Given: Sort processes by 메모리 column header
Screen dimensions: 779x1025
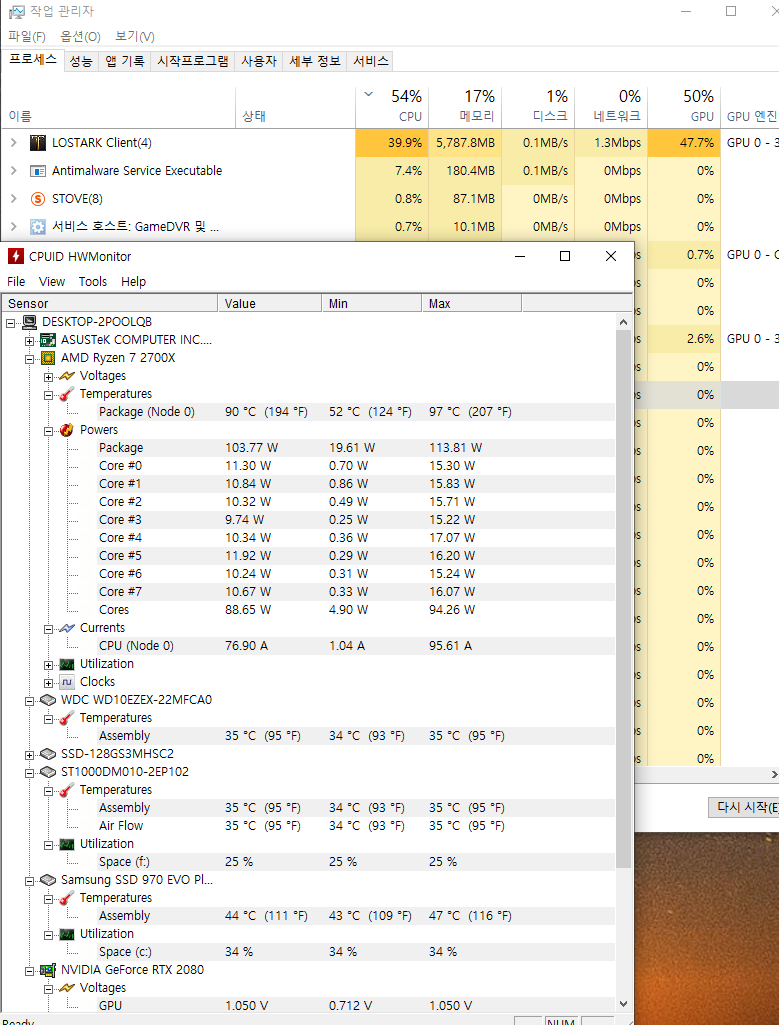Looking at the screenshot, I should click(x=465, y=107).
